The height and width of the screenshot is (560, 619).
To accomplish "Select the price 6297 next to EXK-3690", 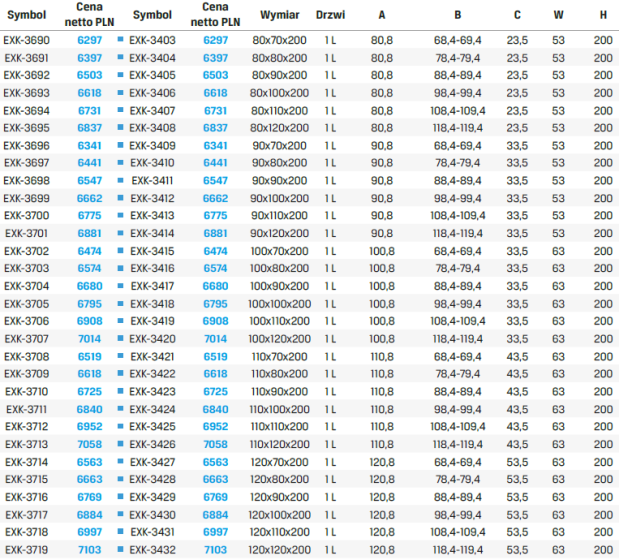I will coord(90,40).
